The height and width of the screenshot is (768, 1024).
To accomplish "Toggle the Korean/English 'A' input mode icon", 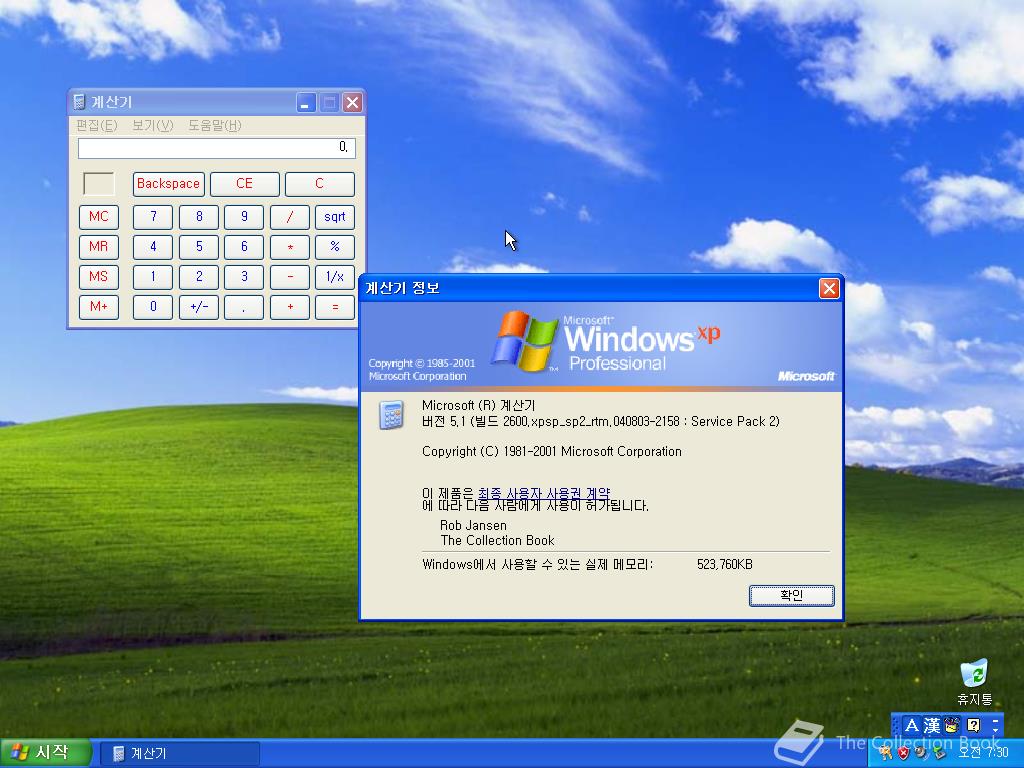I will pyautogui.click(x=912, y=726).
